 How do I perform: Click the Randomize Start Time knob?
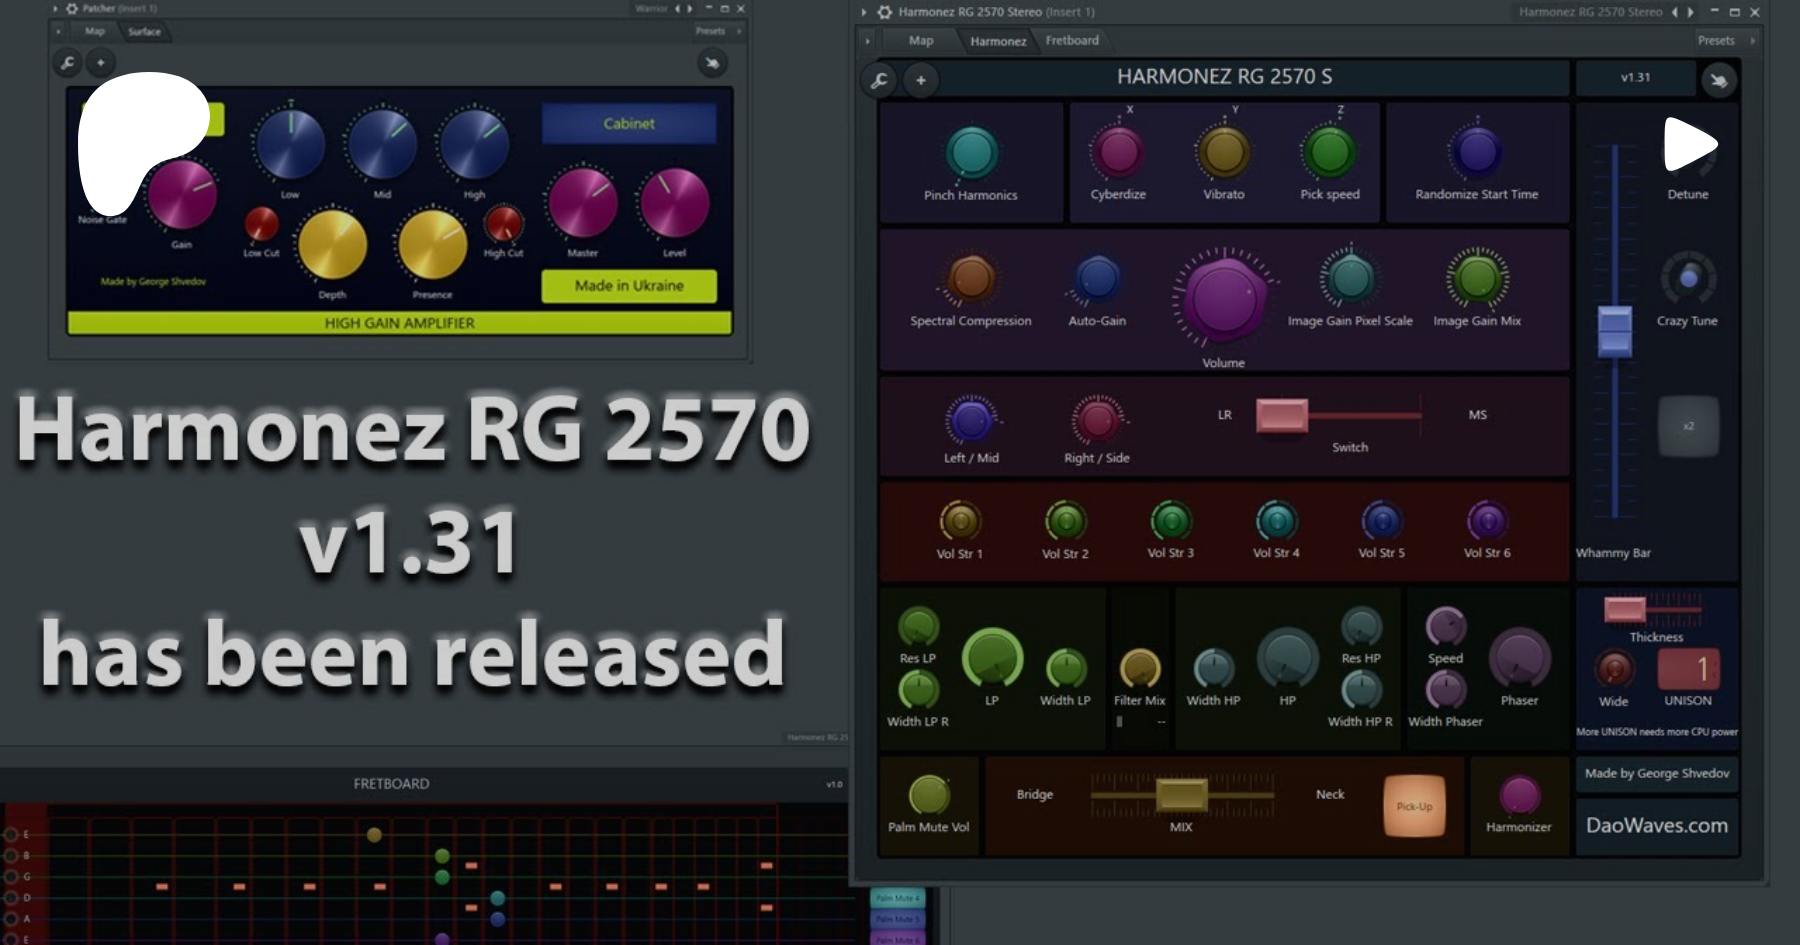(1477, 152)
